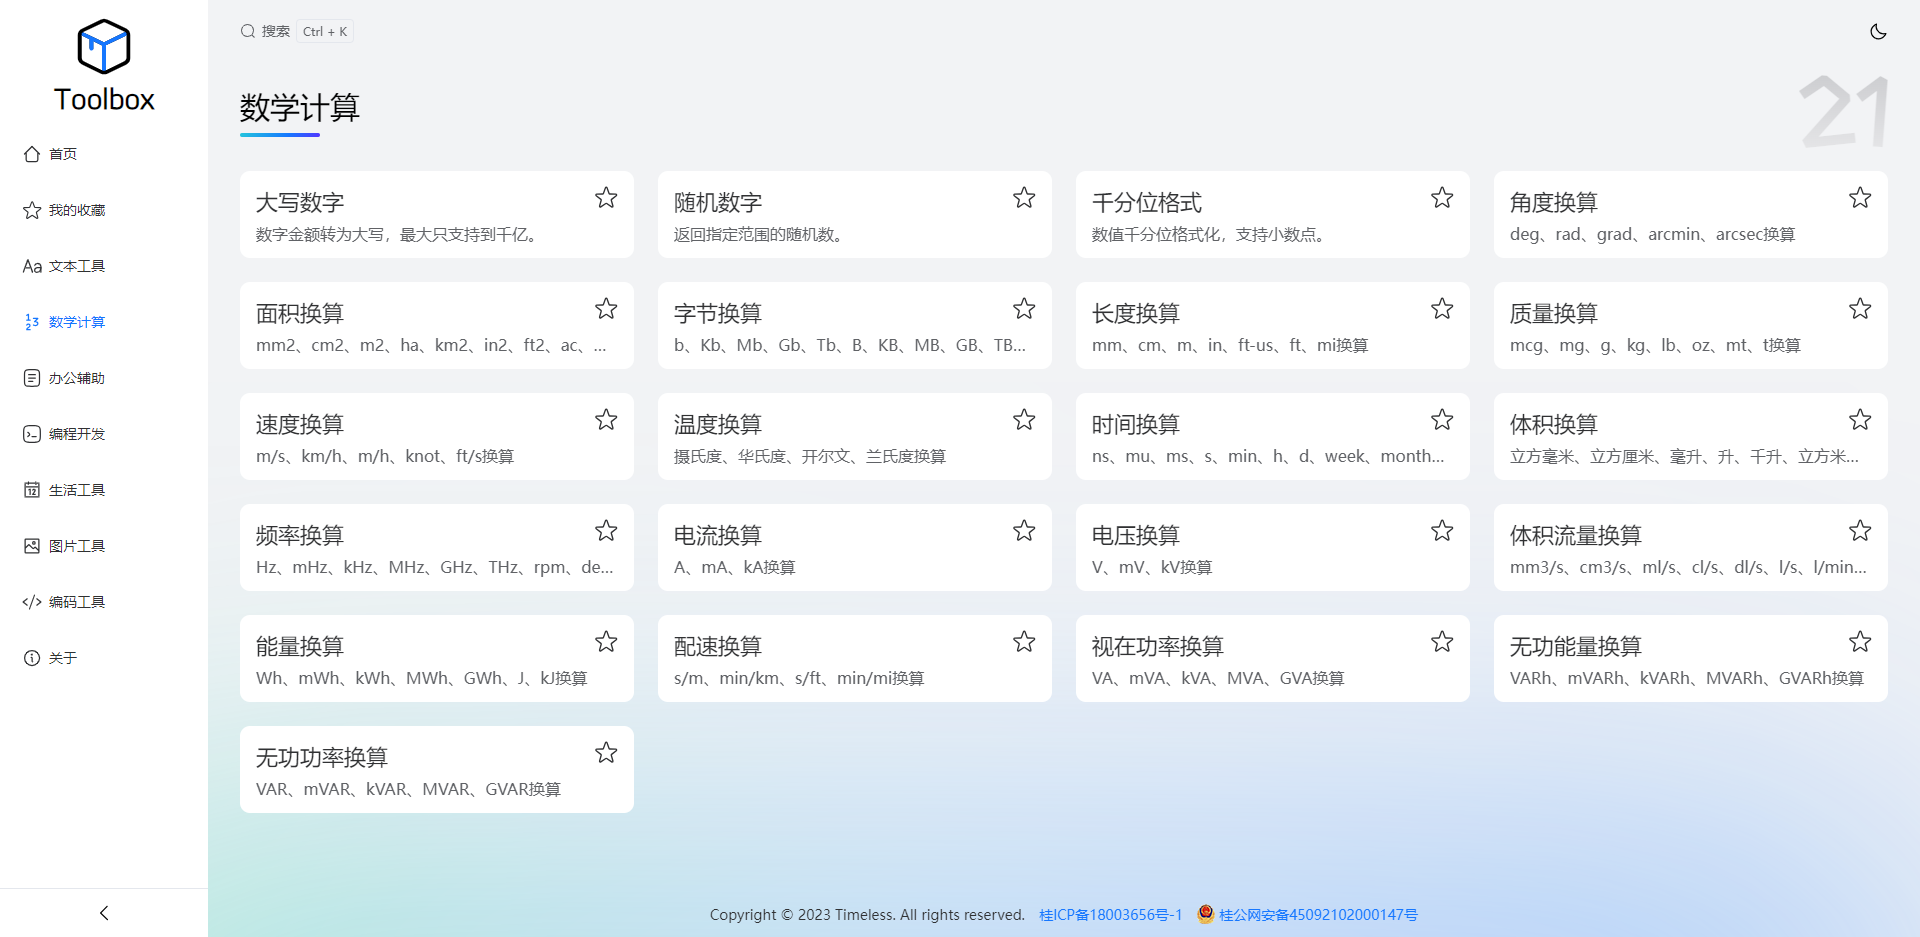1920x937 pixels.
Task: Open the 无功功率换算 tool card
Action: point(437,770)
